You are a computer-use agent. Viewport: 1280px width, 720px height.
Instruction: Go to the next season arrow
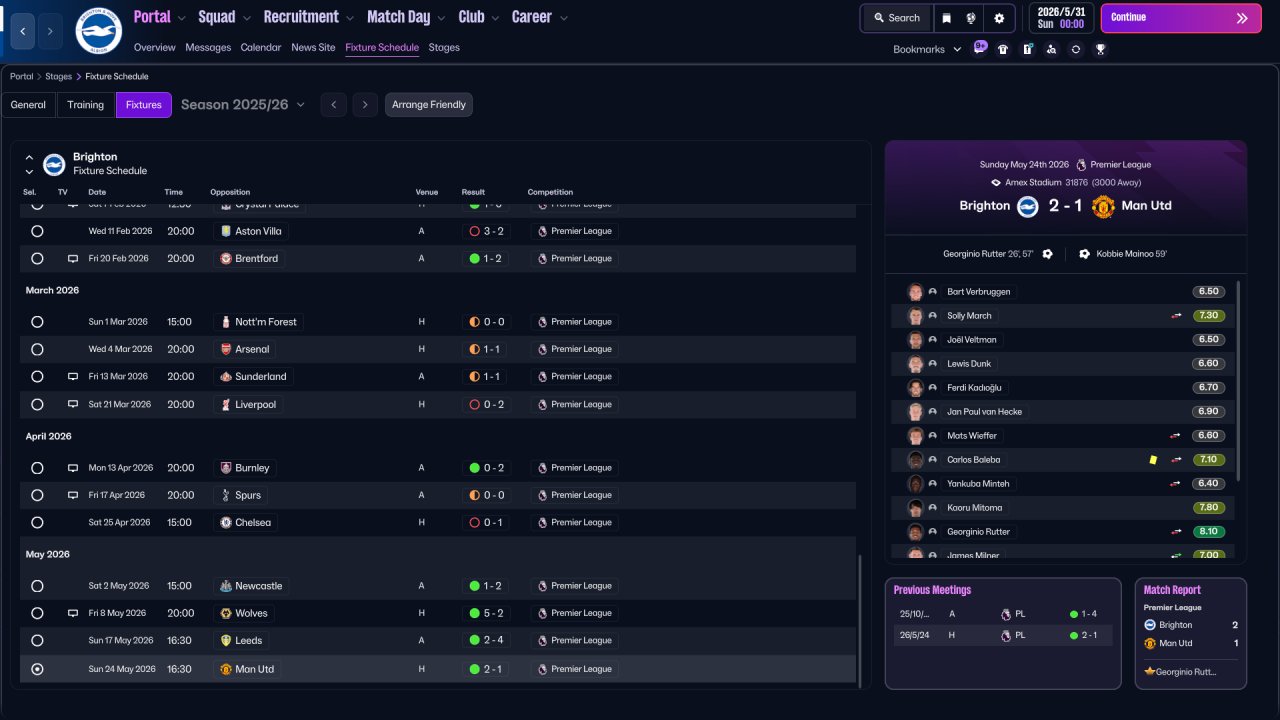tap(365, 105)
